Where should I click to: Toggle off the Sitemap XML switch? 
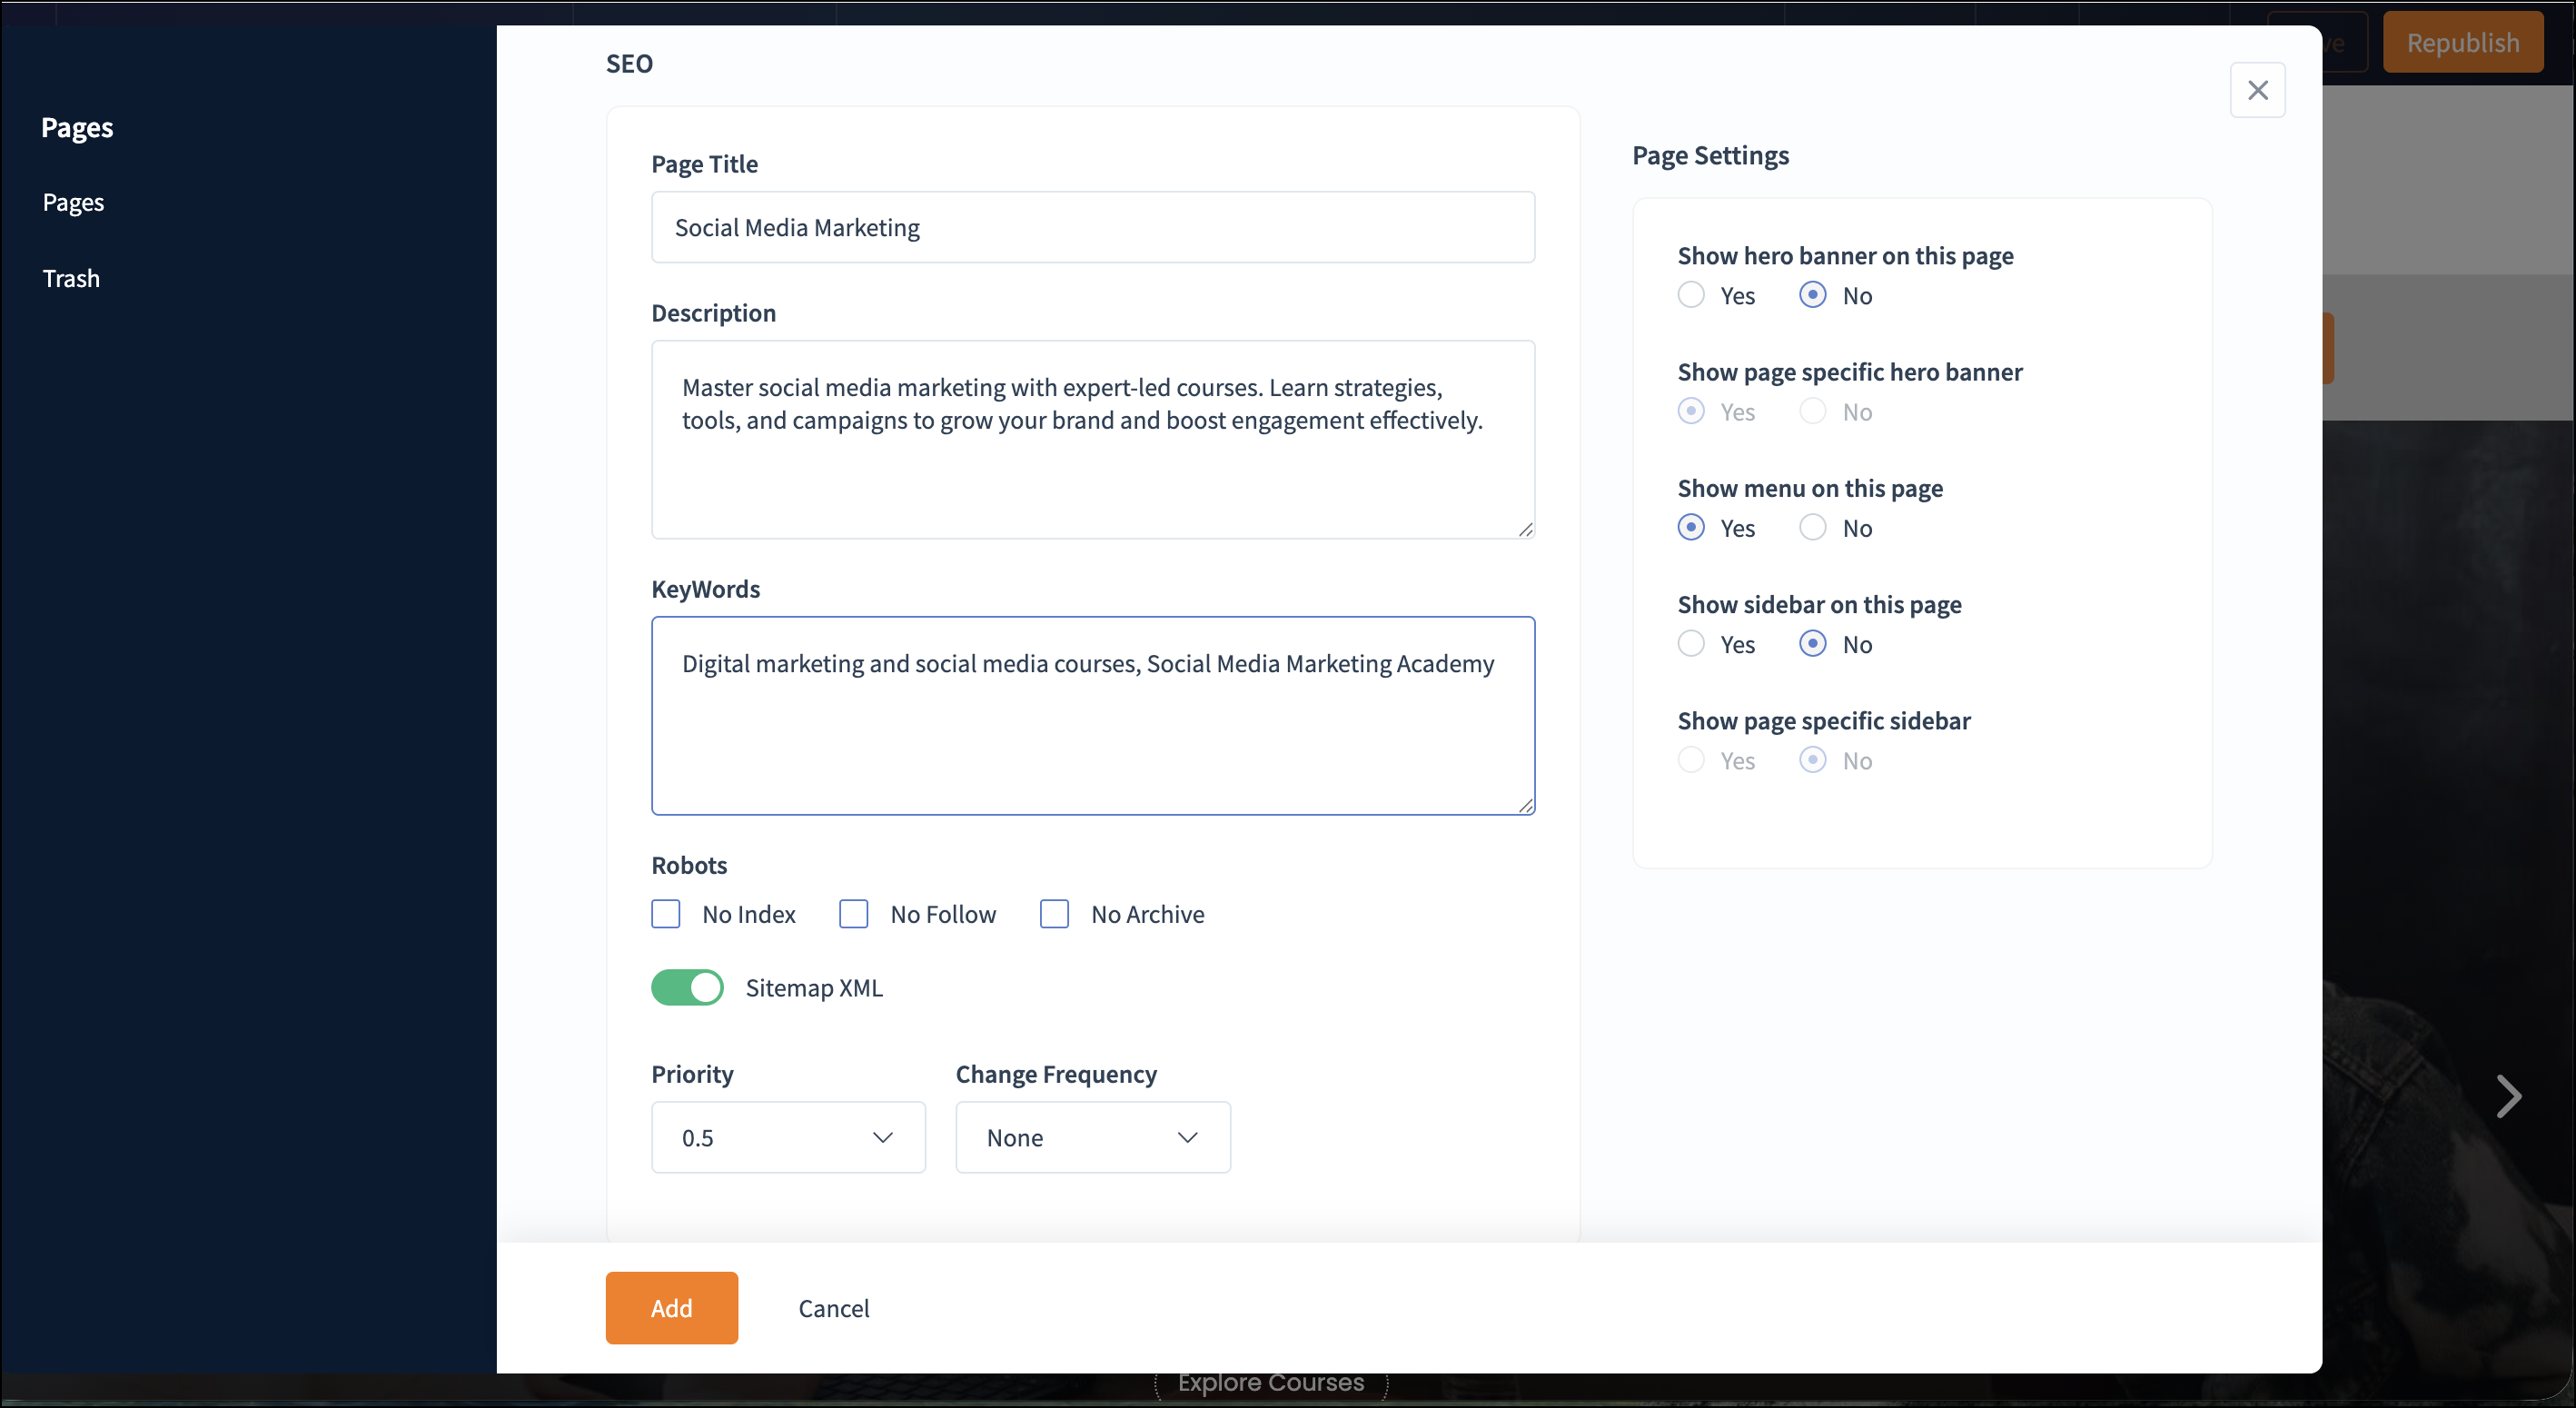point(687,988)
